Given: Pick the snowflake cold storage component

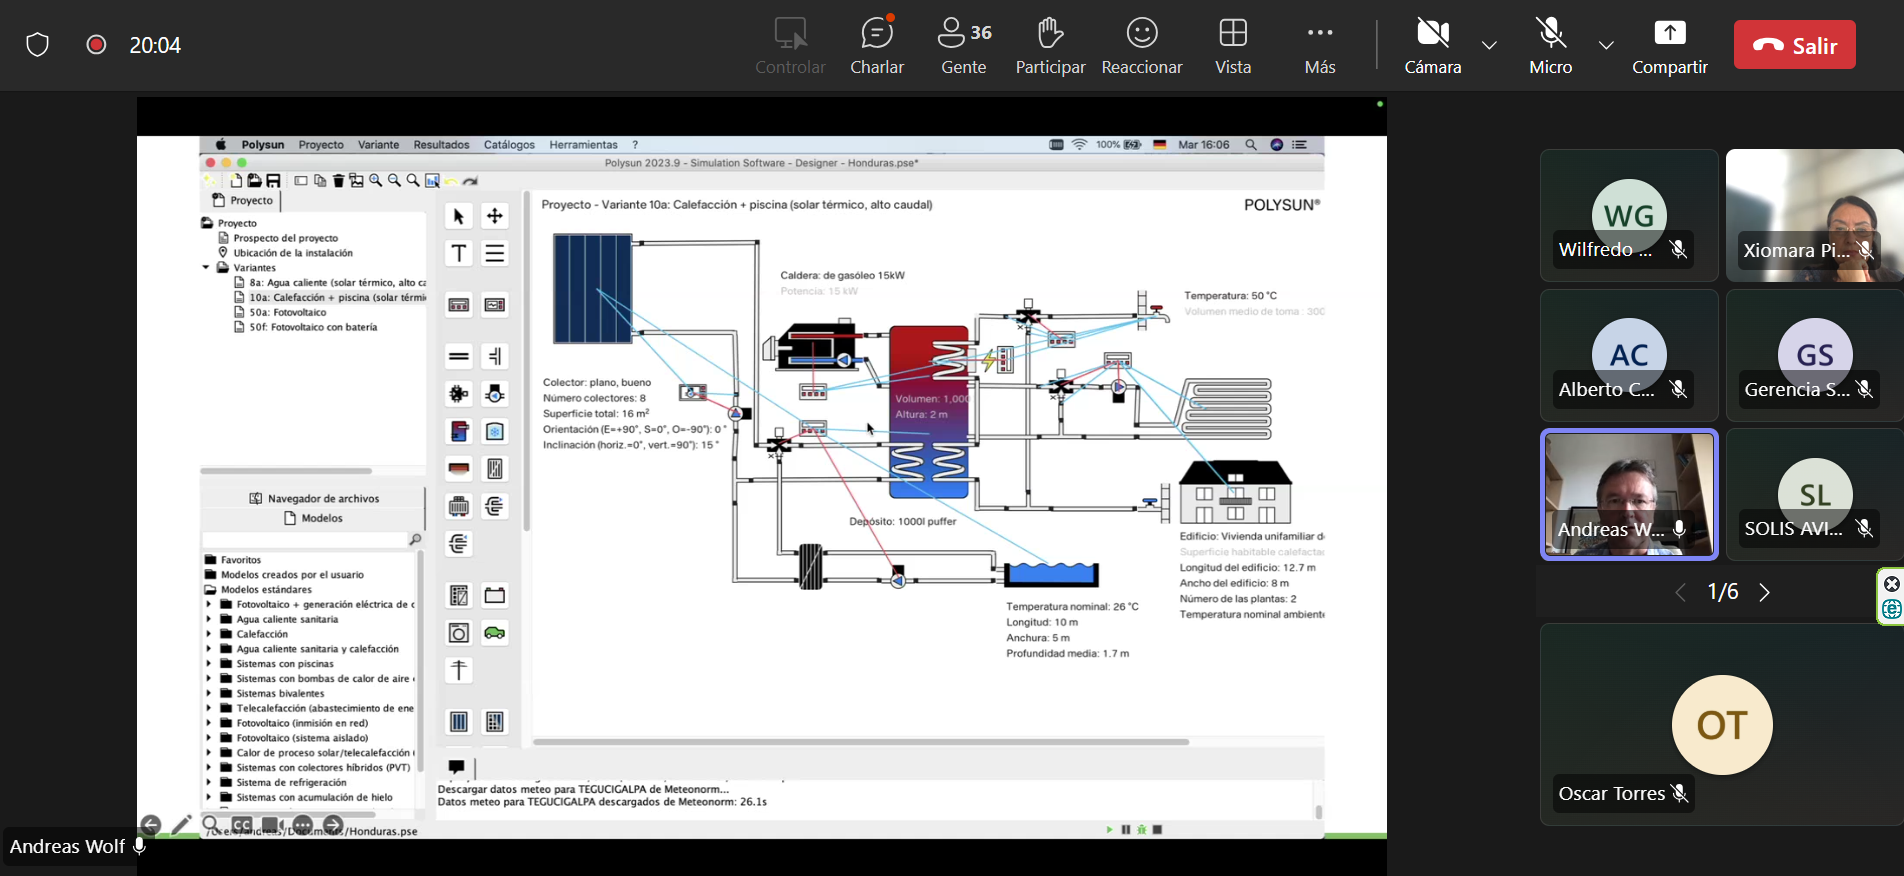Looking at the screenshot, I should click(495, 431).
